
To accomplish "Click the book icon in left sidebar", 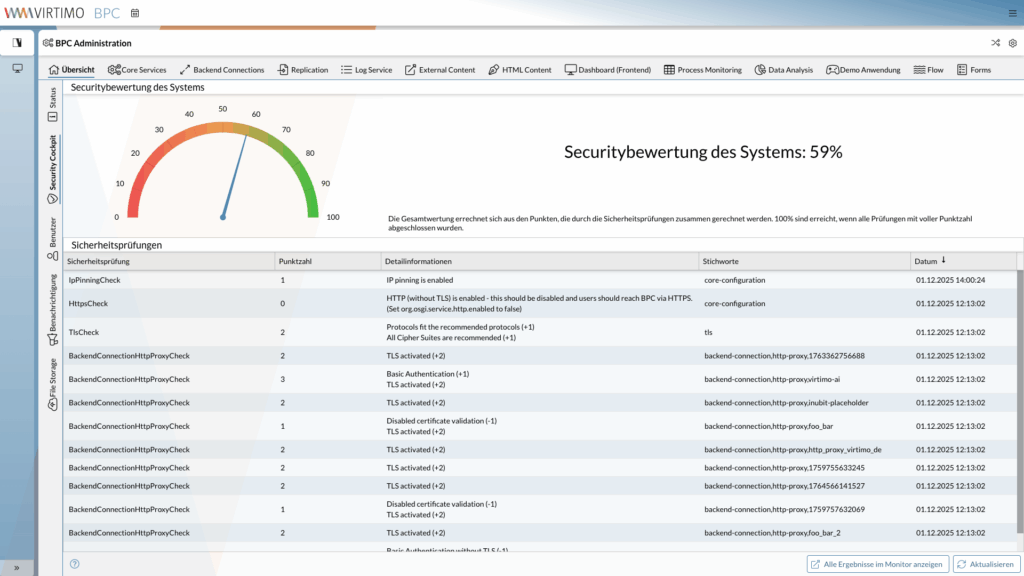I will click(17, 43).
